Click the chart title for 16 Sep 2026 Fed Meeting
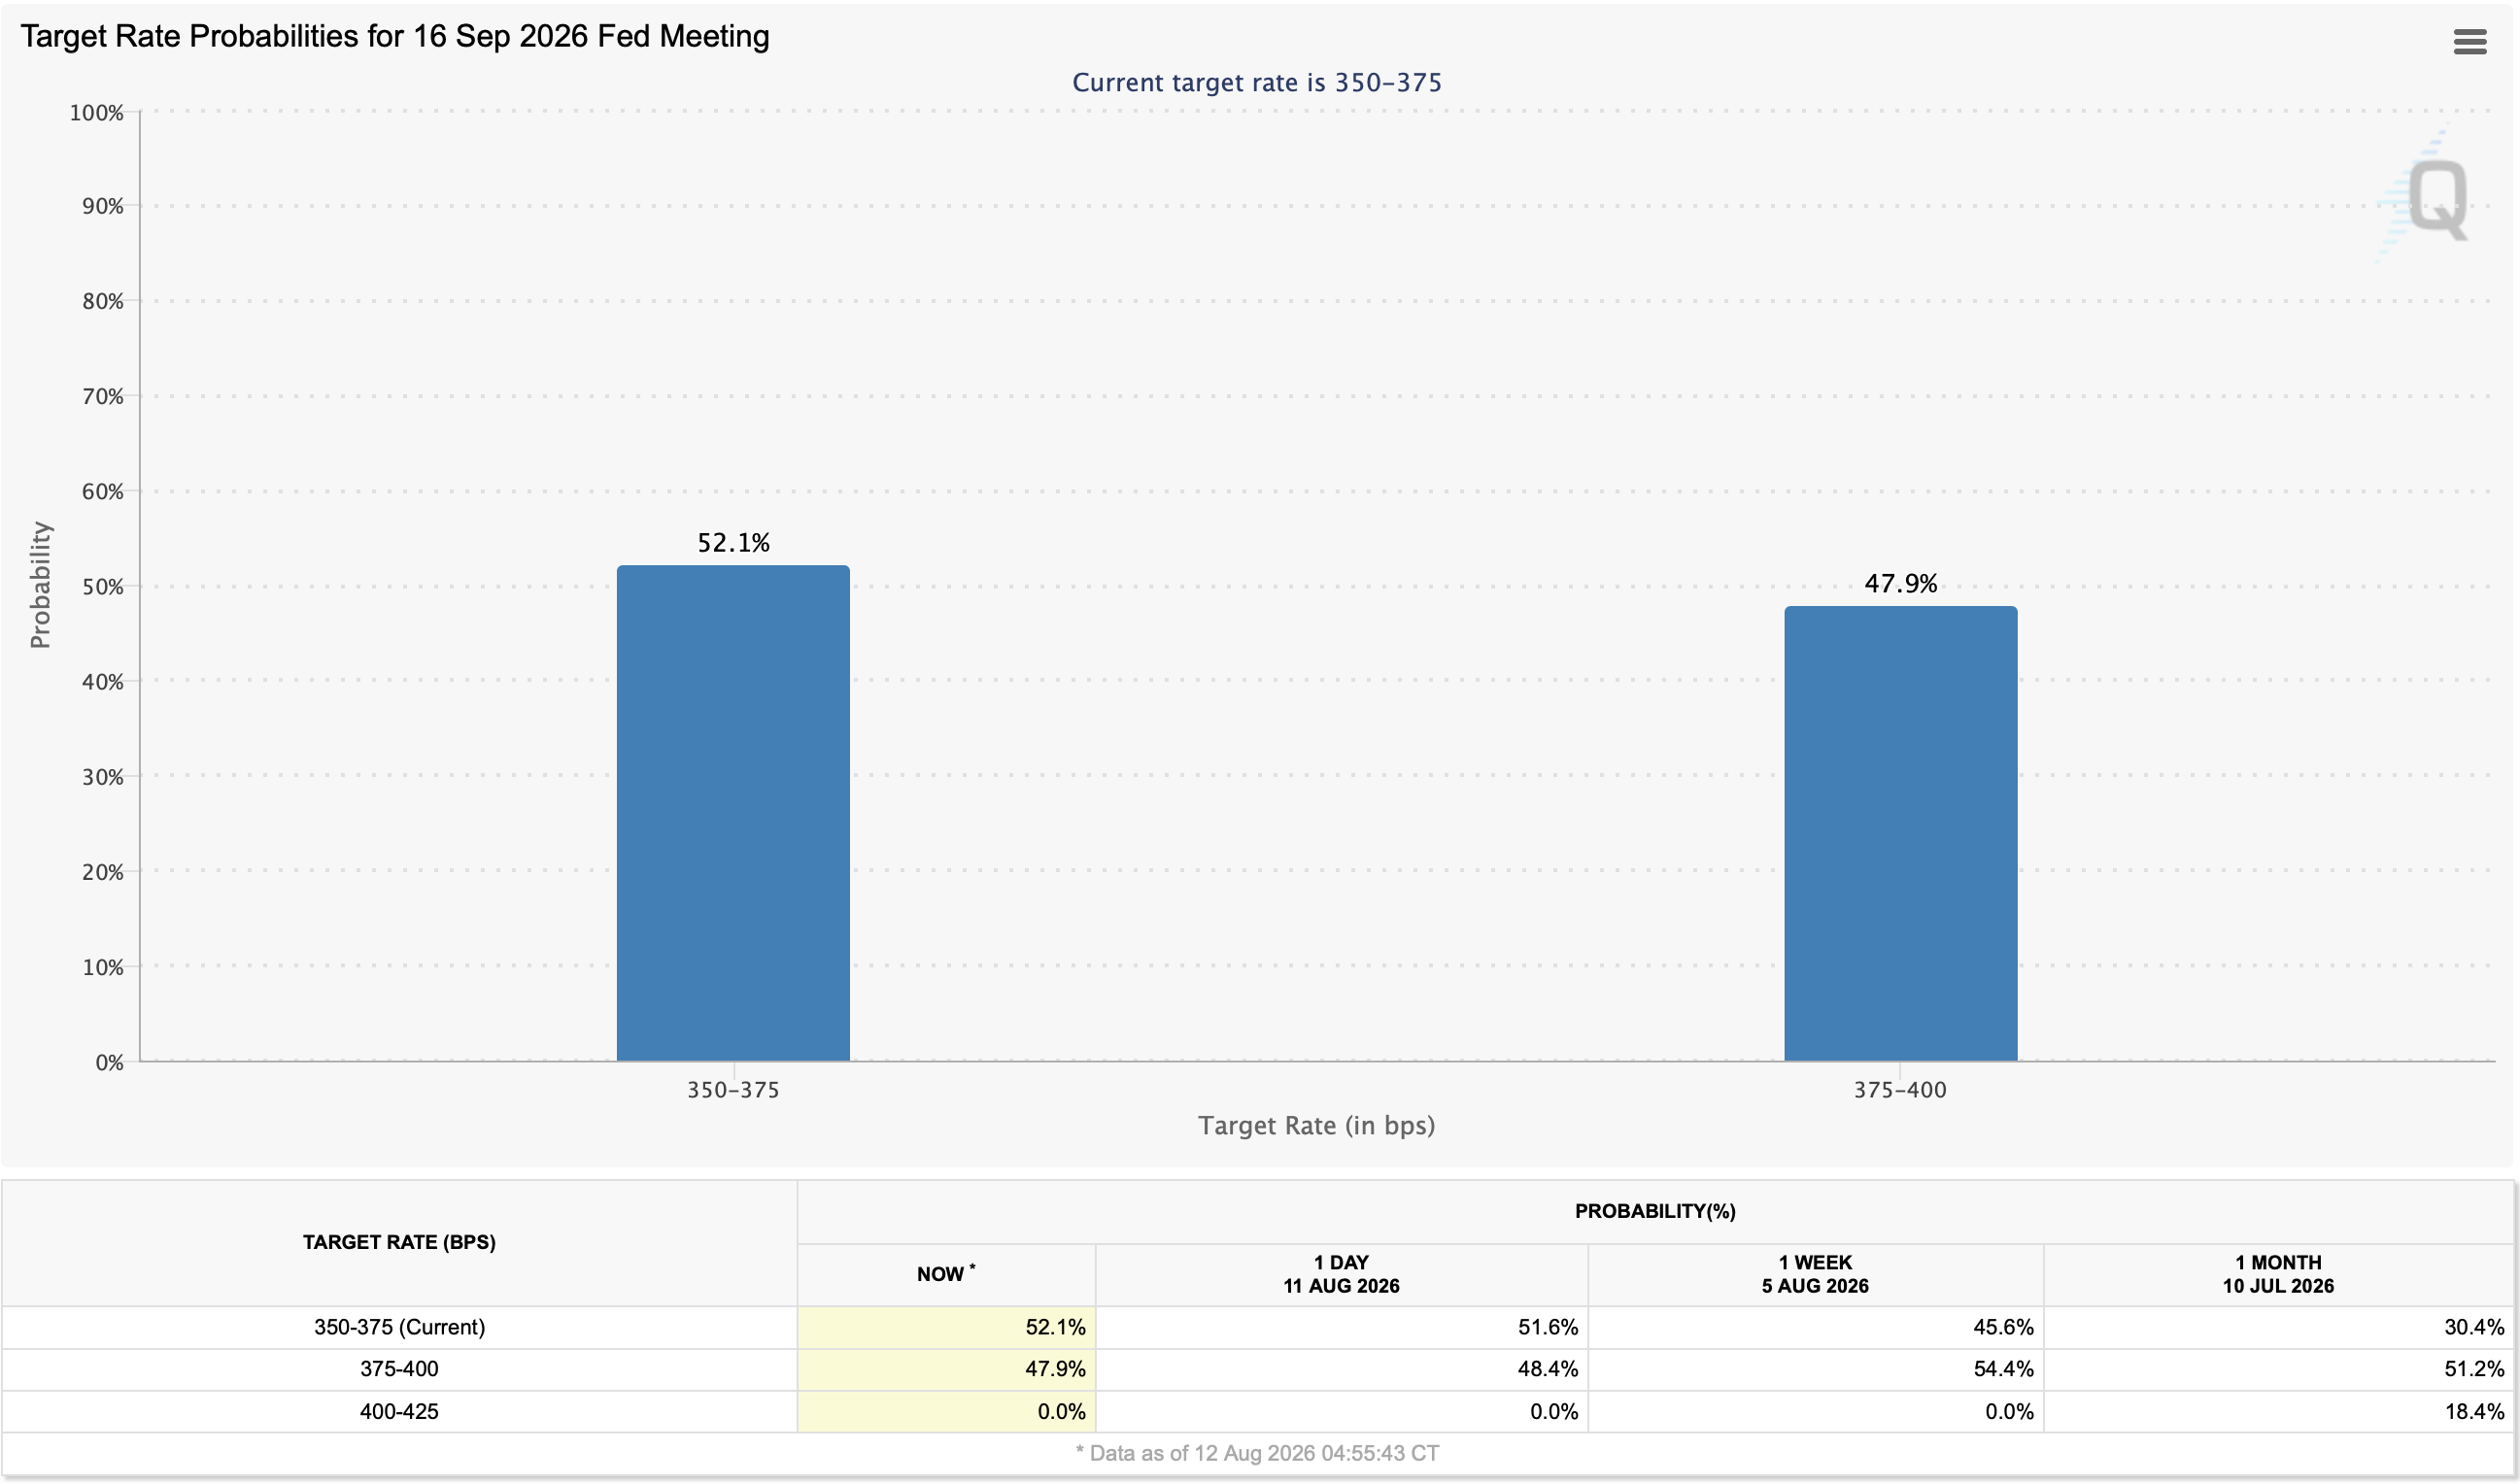The height and width of the screenshot is (1484, 2520). click(395, 36)
